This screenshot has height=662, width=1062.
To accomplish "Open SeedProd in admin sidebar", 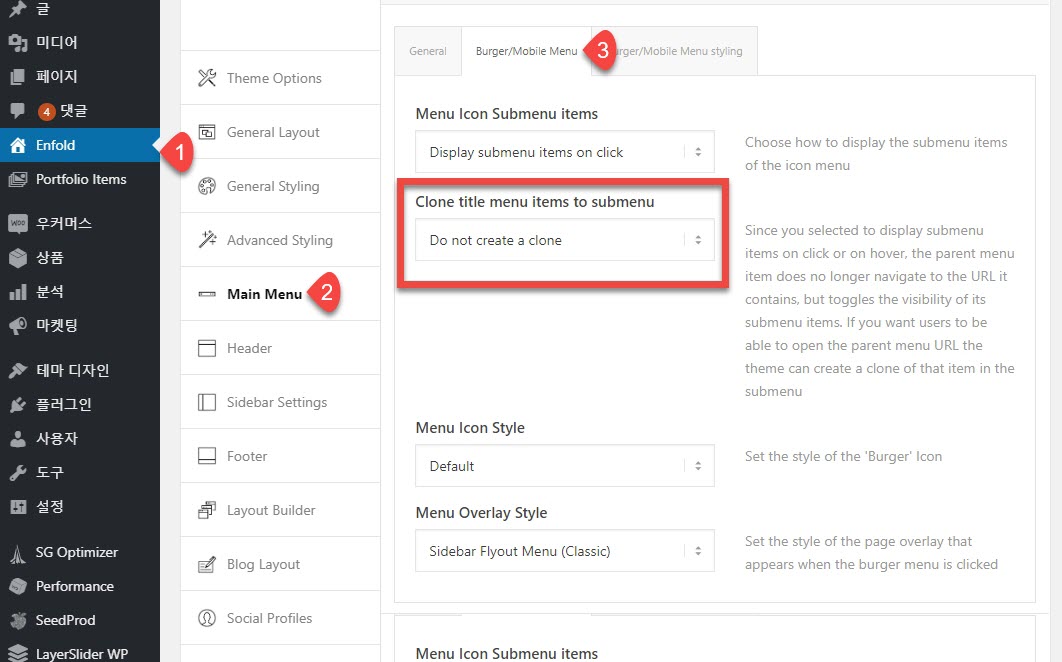I will pos(80,620).
